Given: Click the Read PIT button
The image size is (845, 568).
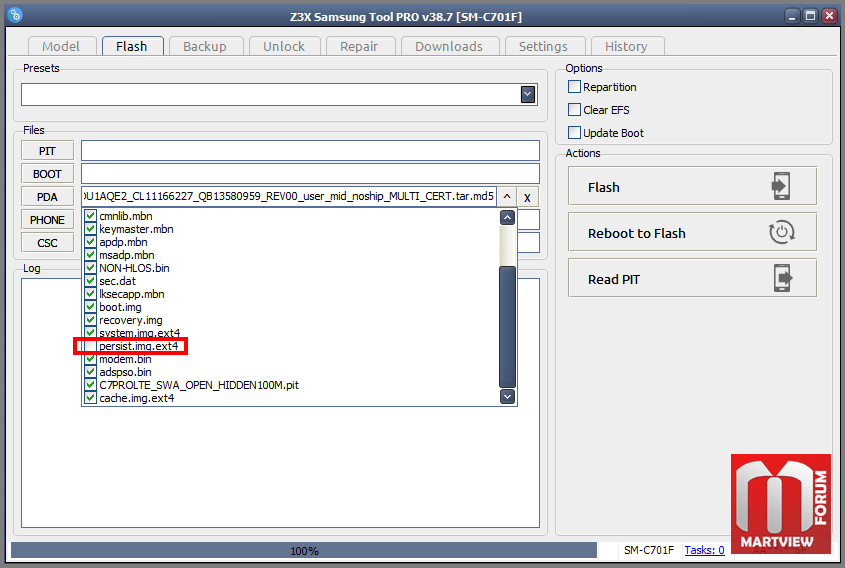Looking at the screenshot, I should pyautogui.click(x=692, y=278).
